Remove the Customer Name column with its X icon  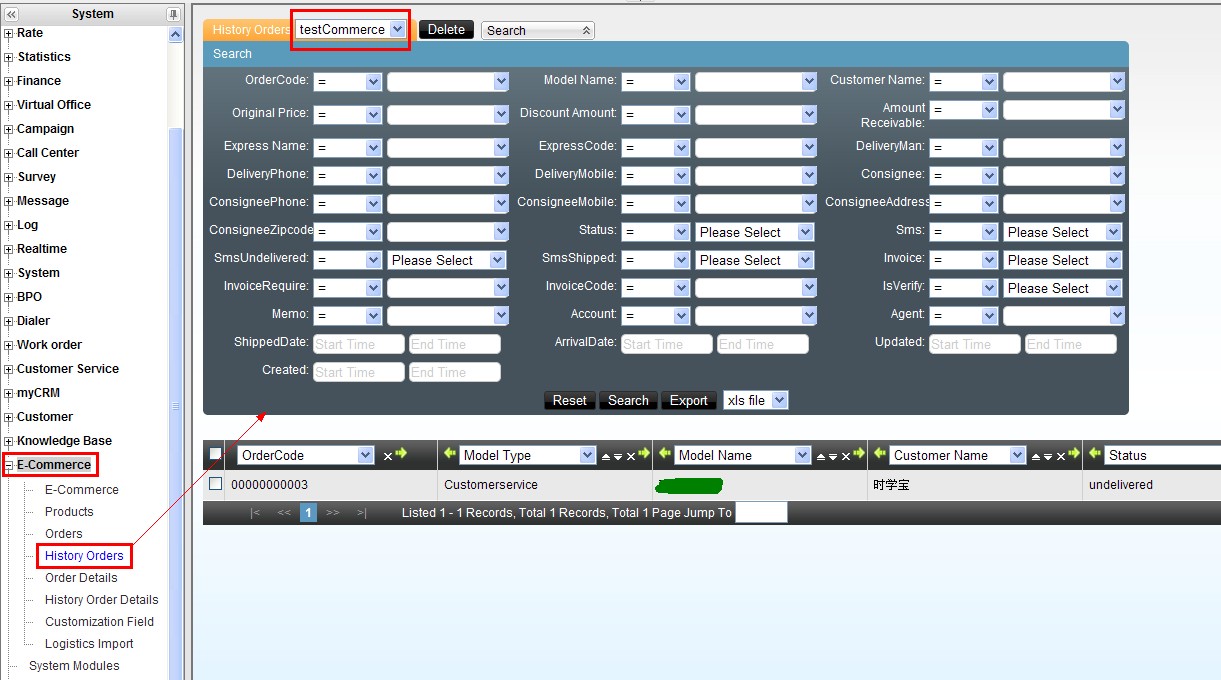point(1060,456)
